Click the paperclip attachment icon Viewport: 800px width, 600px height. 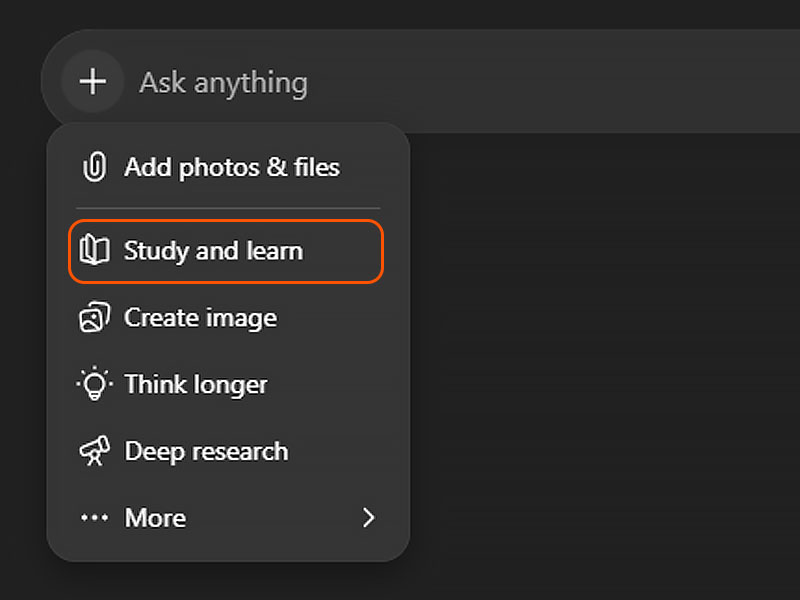pos(94,167)
